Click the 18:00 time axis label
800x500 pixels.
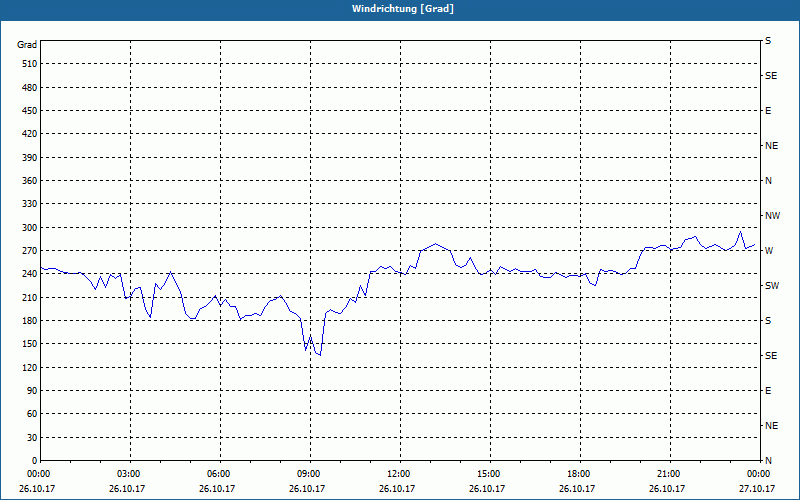(580, 474)
